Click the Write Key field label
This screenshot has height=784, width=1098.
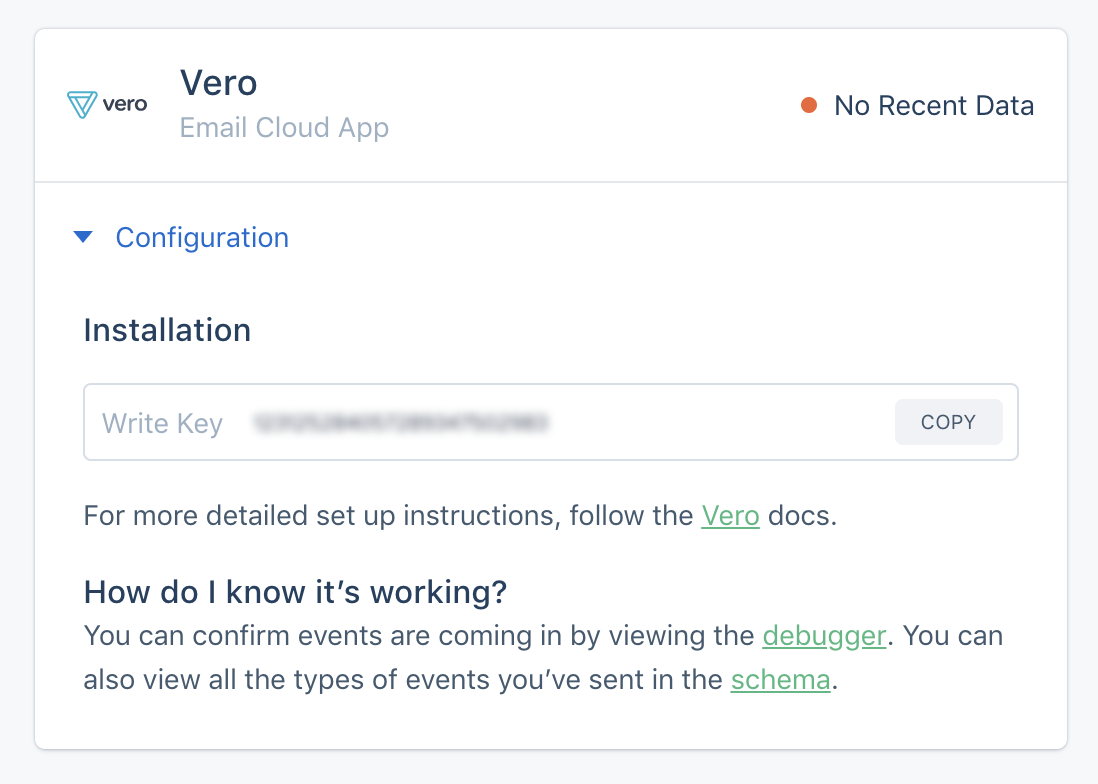coord(162,423)
